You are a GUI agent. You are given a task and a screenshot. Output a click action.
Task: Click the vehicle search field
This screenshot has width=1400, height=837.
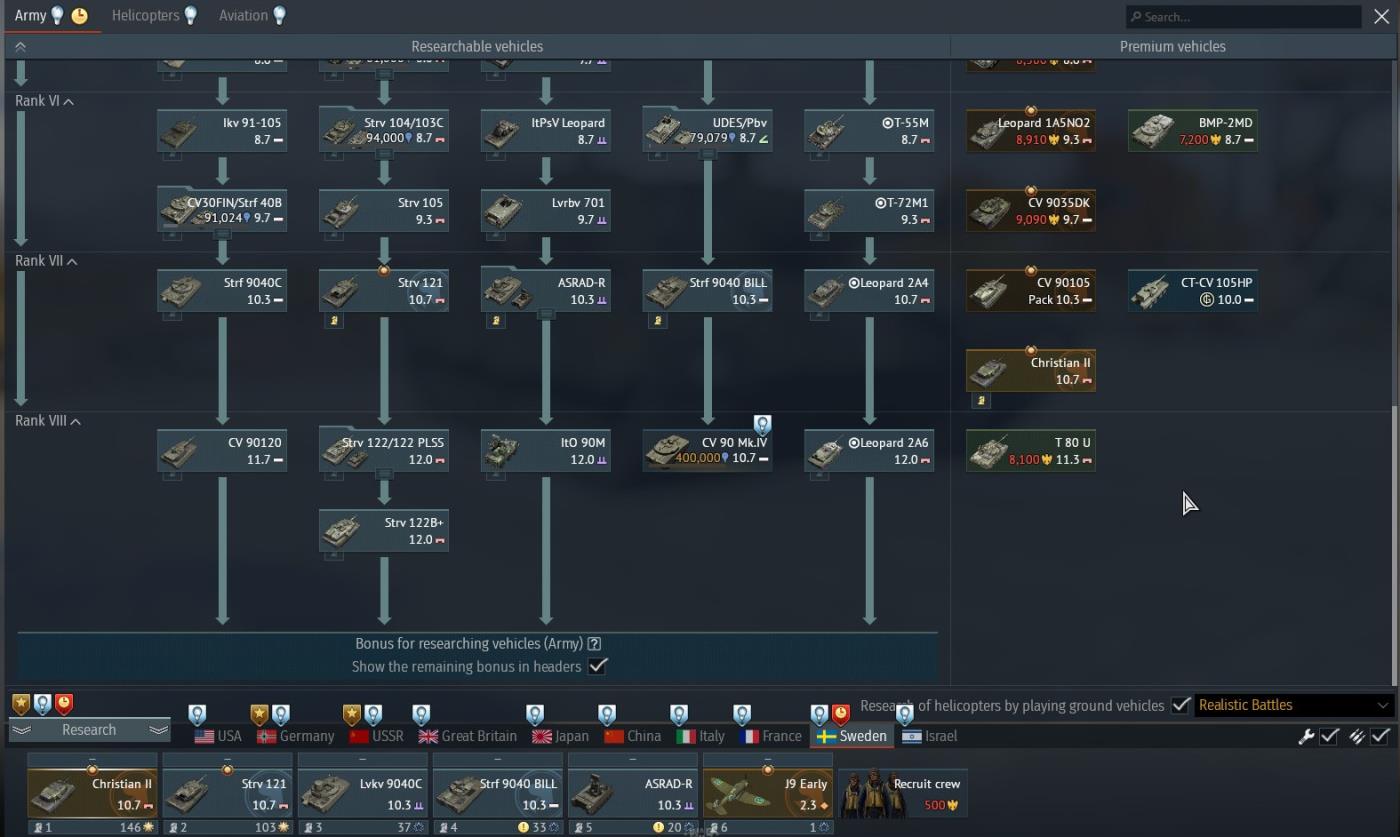click(x=1243, y=16)
